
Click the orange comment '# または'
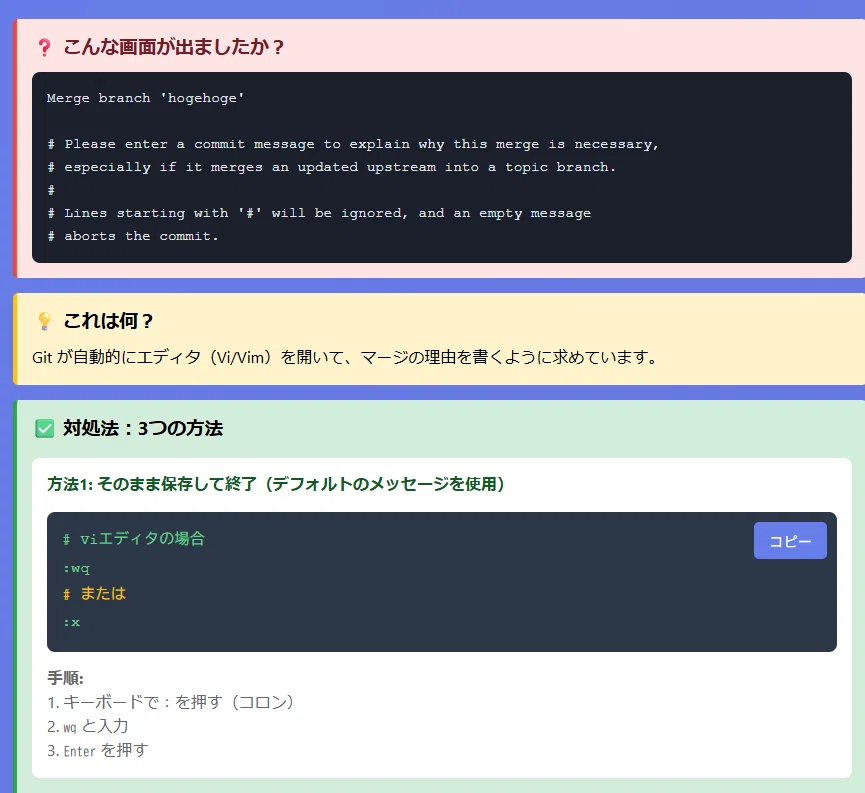[x=94, y=594]
